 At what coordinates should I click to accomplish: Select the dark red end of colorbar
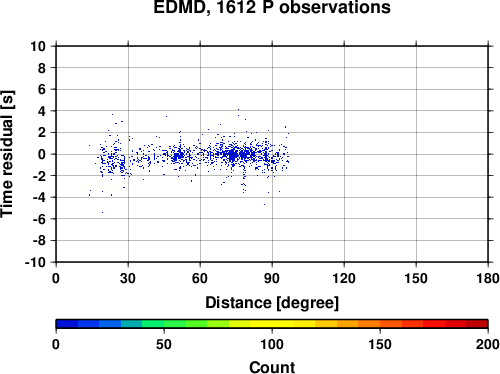(477, 324)
